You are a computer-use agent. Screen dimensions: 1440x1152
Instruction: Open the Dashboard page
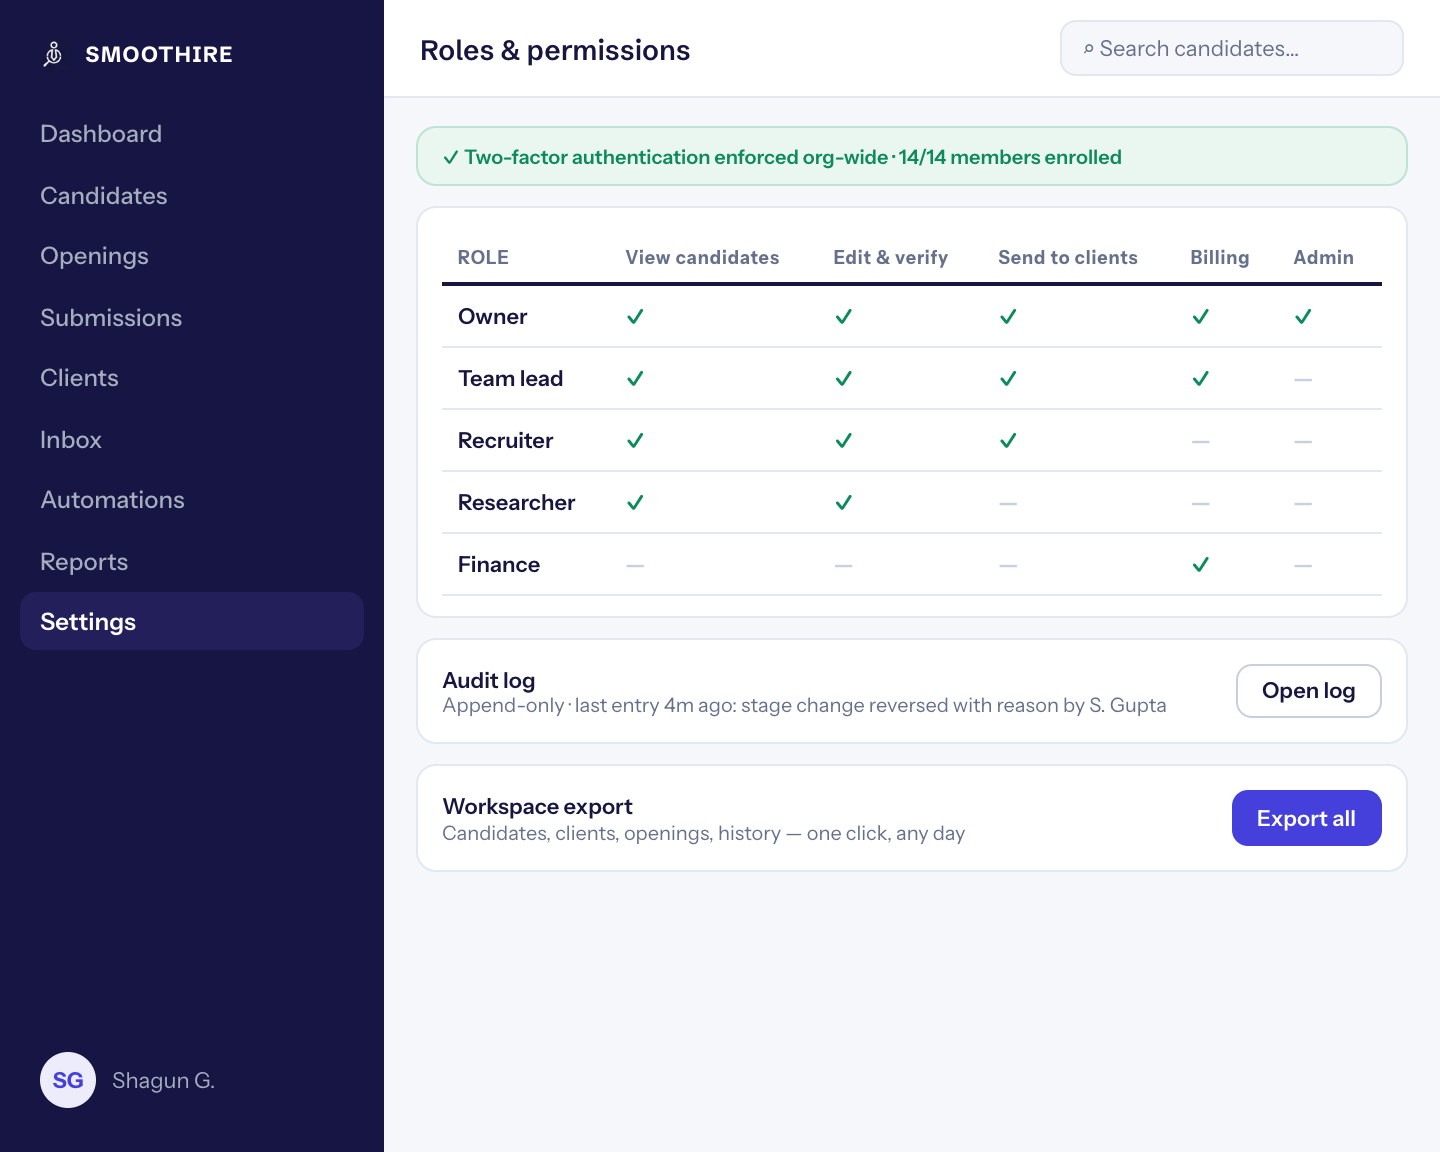click(101, 134)
